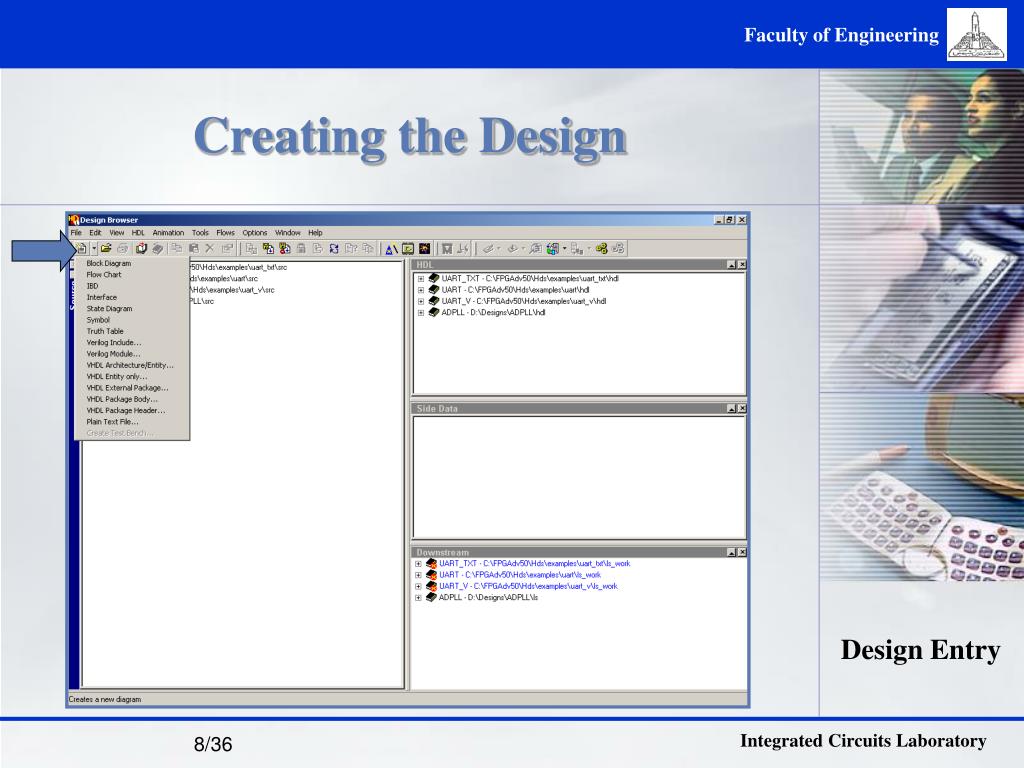The image size is (1024, 768).
Task: Open the dropdown arrow beside the New icon
Action: point(94,247)
